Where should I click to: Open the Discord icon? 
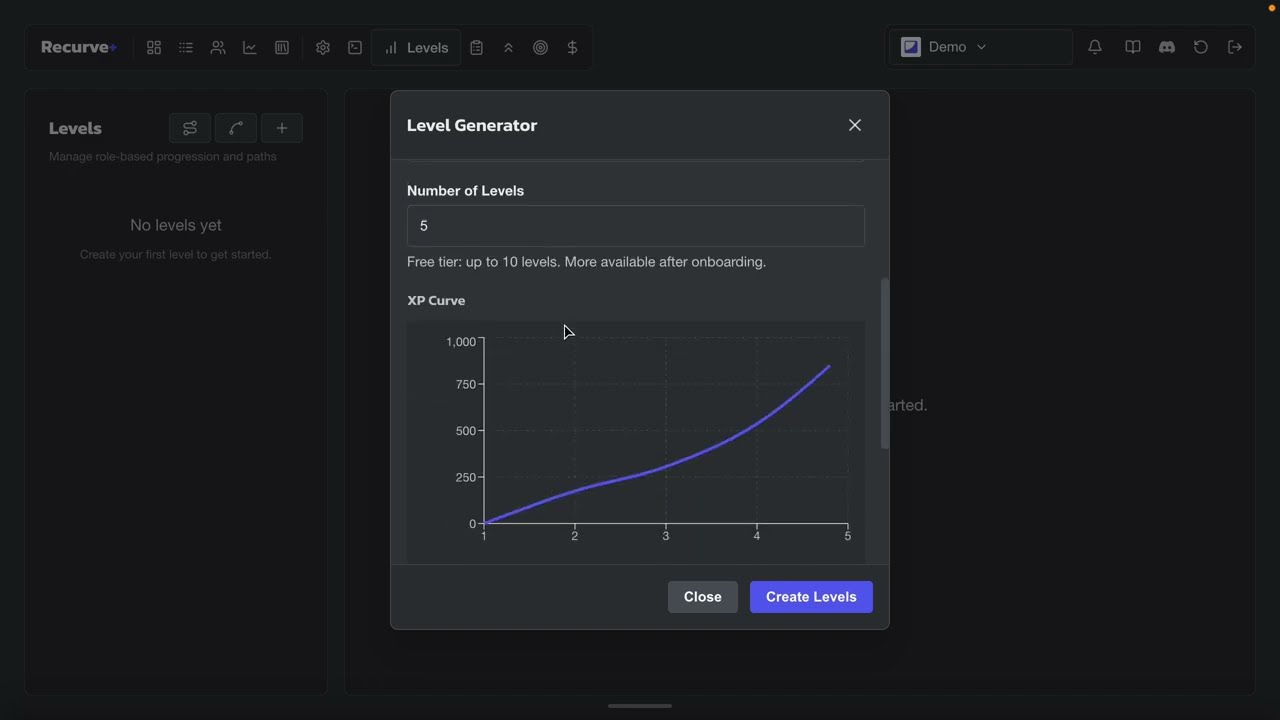[1167, 47]
